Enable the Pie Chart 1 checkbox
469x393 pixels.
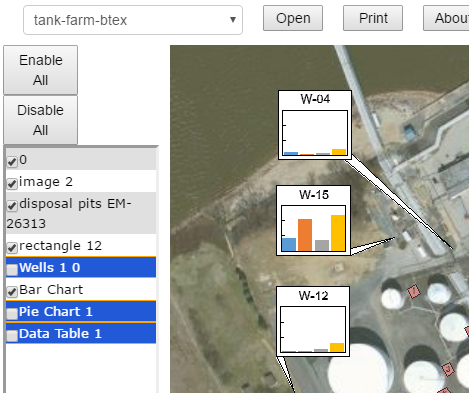(12, 314)
